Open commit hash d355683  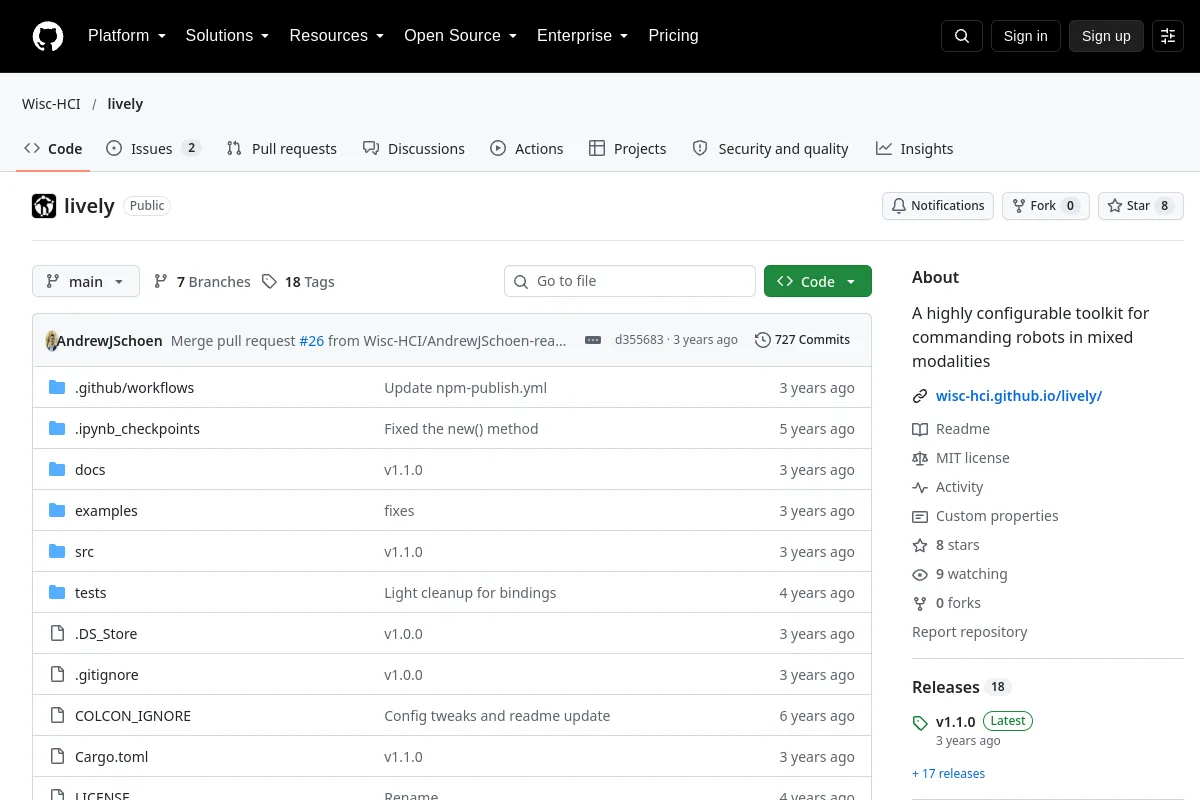pos(639,340)
